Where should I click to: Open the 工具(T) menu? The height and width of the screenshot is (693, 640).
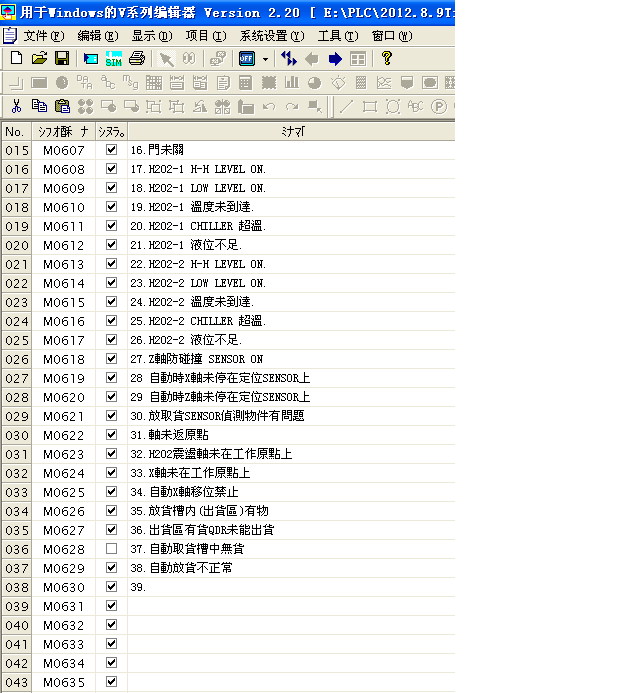click(x=337, y=36)
